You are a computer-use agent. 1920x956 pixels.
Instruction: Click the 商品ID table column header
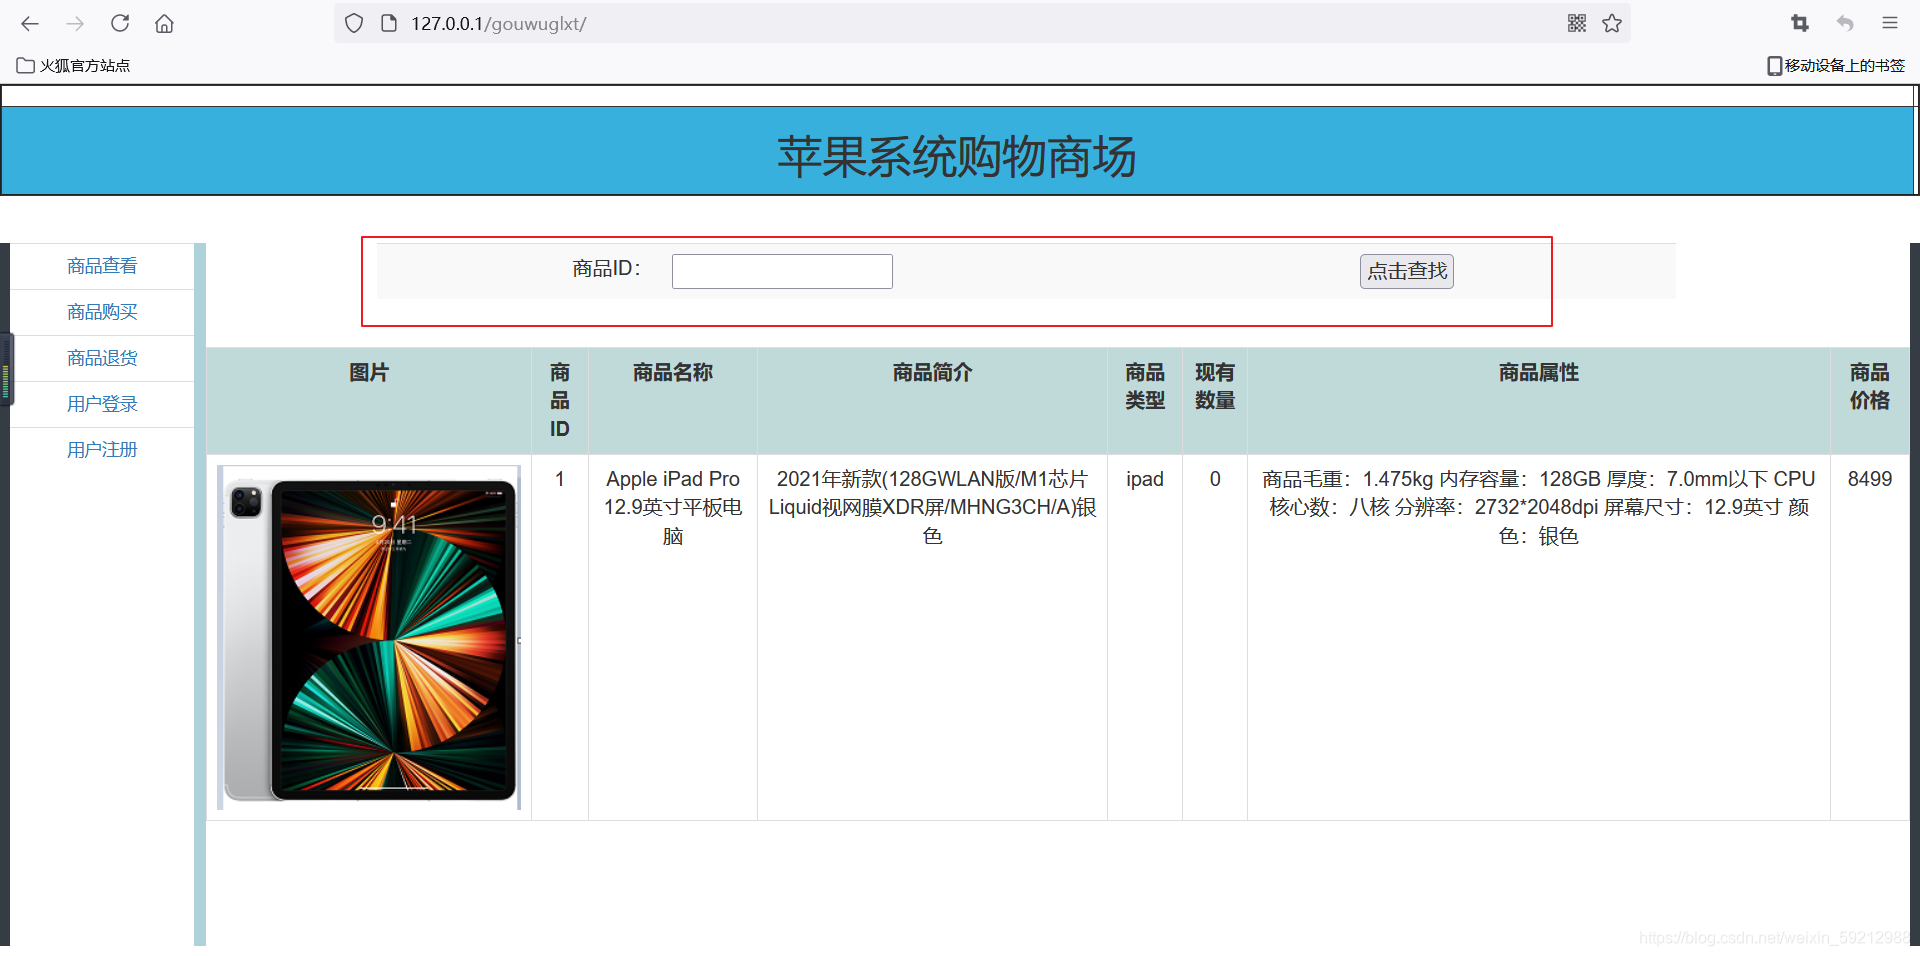click(x=560, y=401)
